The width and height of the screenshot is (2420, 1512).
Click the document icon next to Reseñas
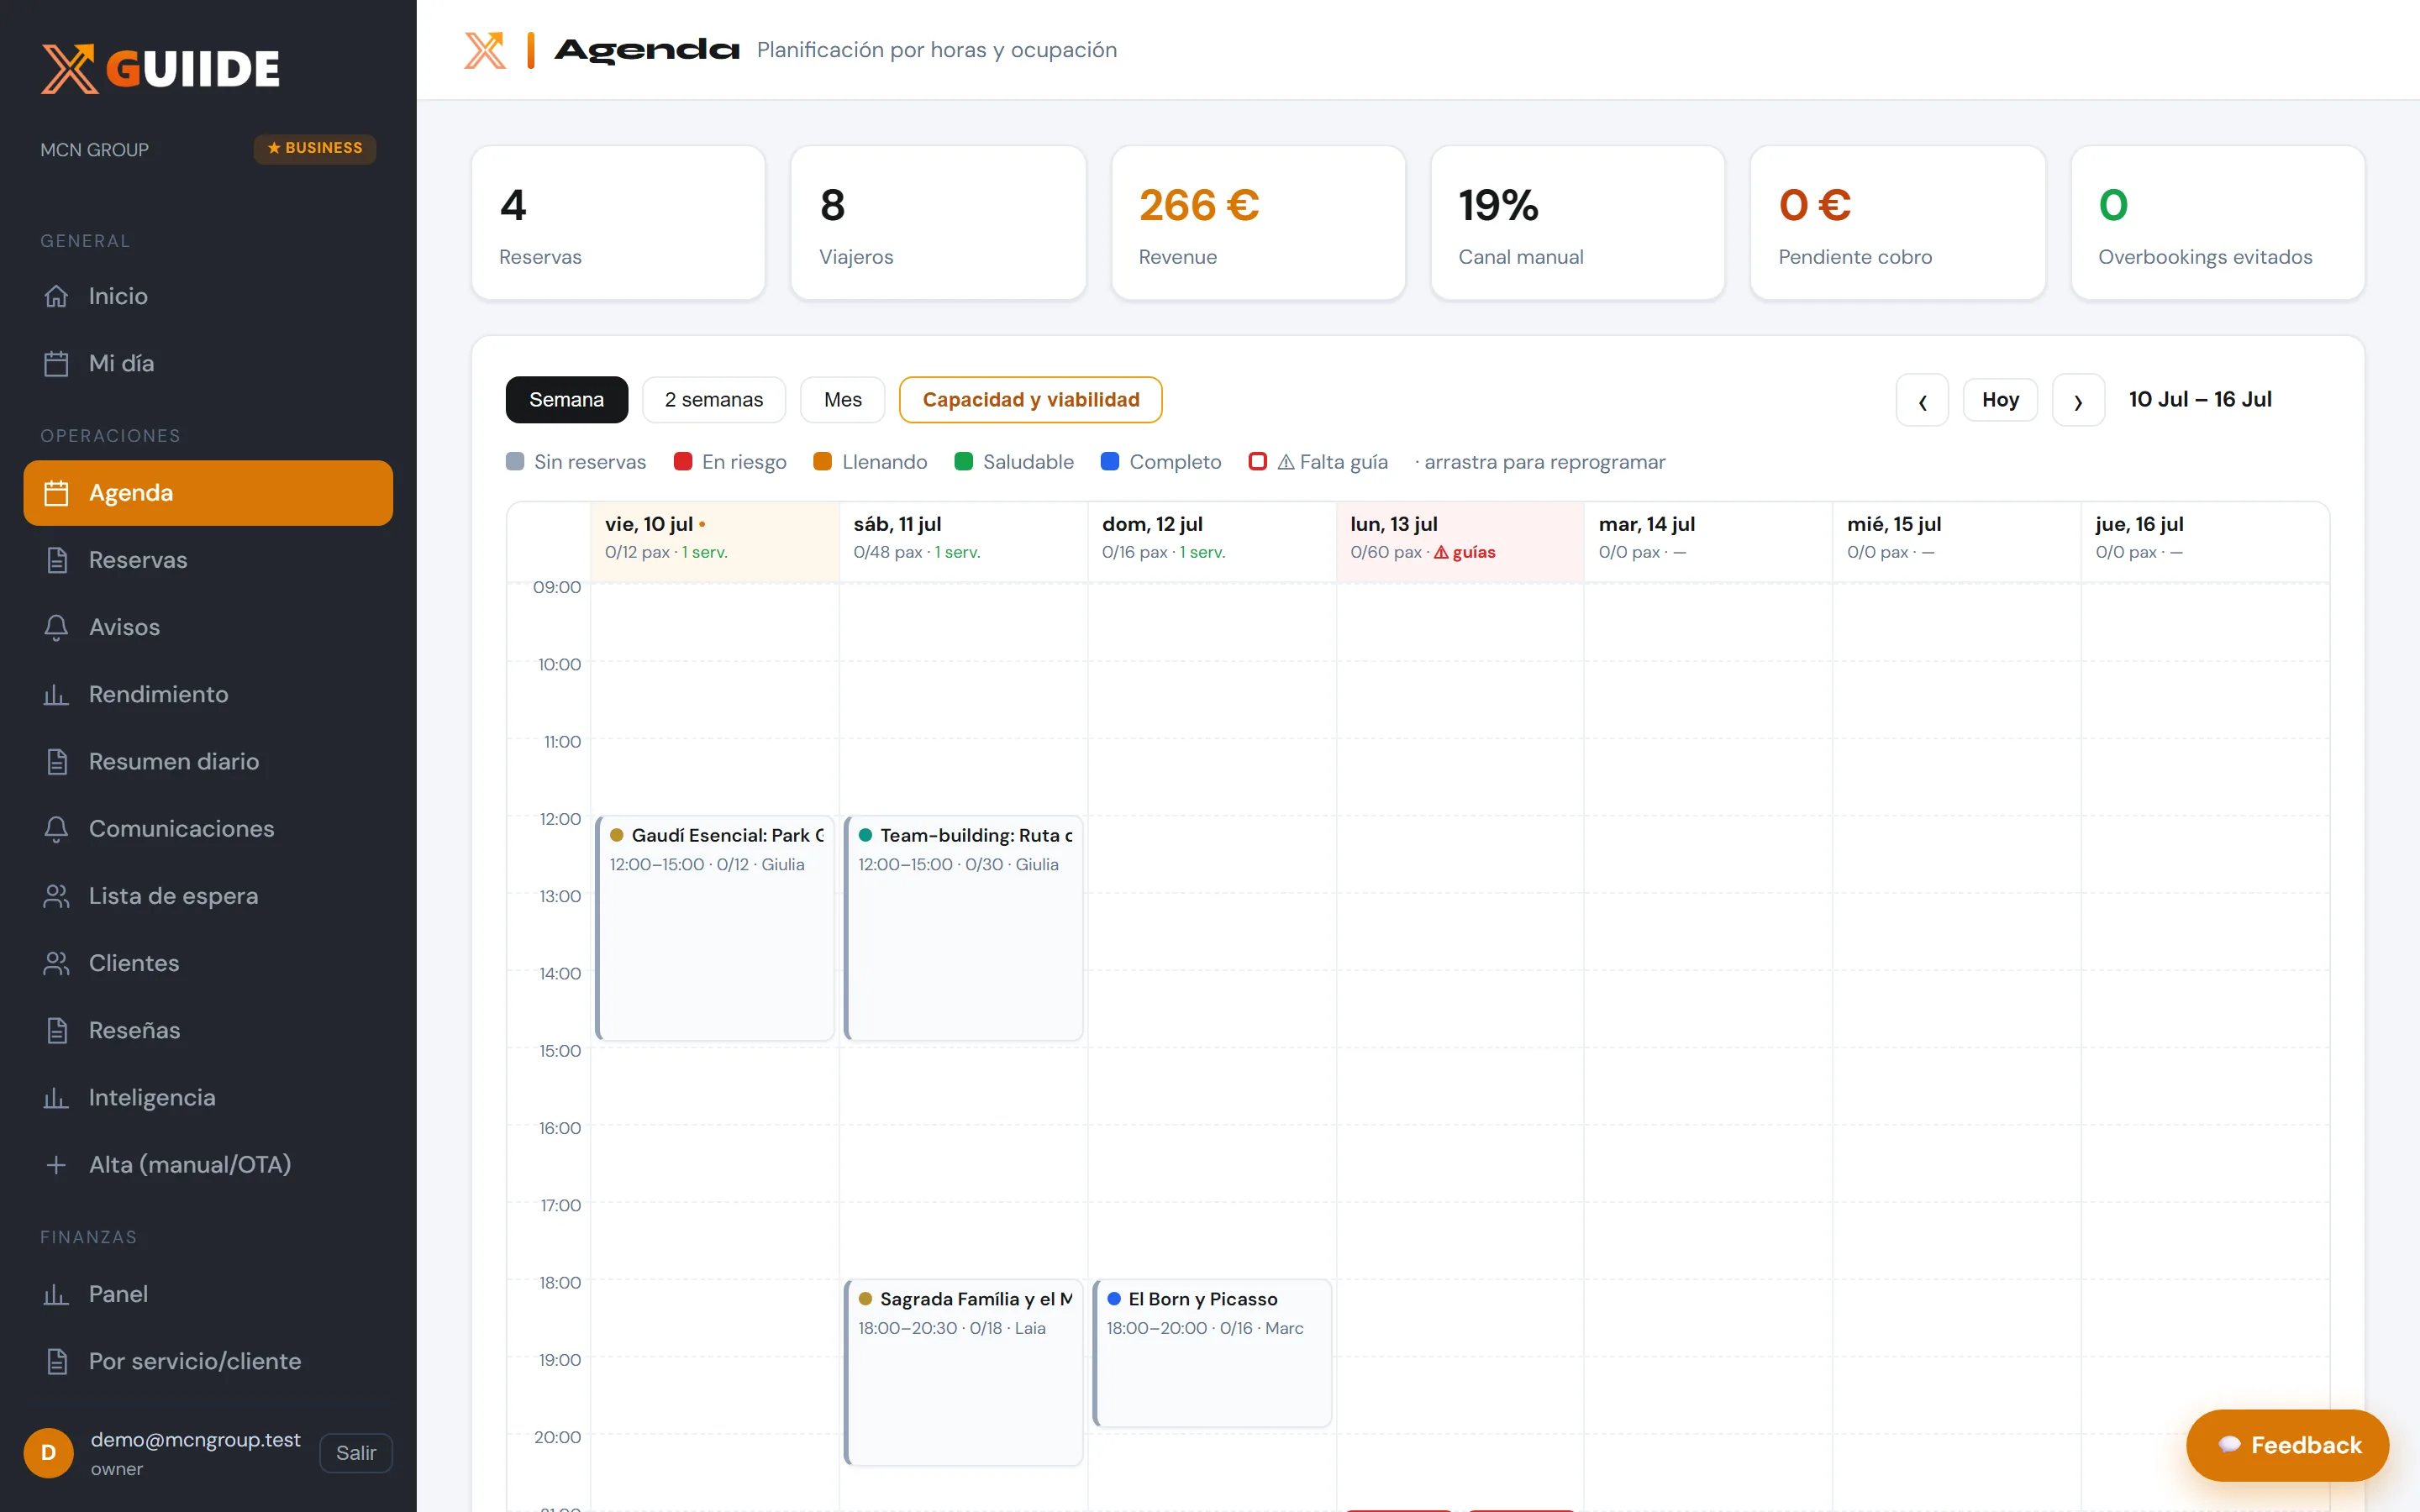(x=56, y=1030)
